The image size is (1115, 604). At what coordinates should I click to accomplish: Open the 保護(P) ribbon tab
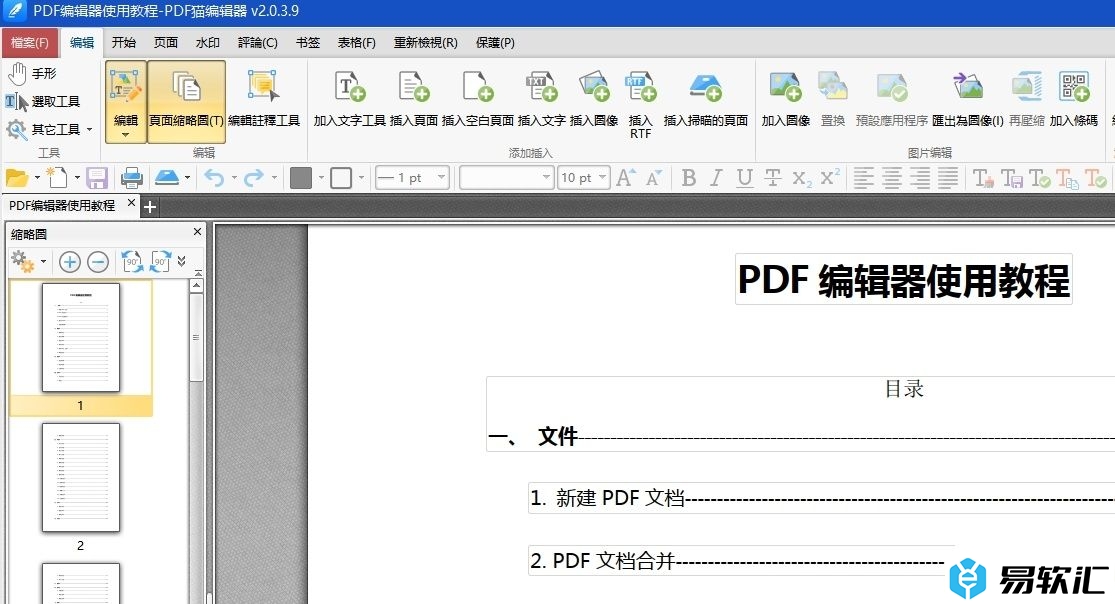pos(495,43)
